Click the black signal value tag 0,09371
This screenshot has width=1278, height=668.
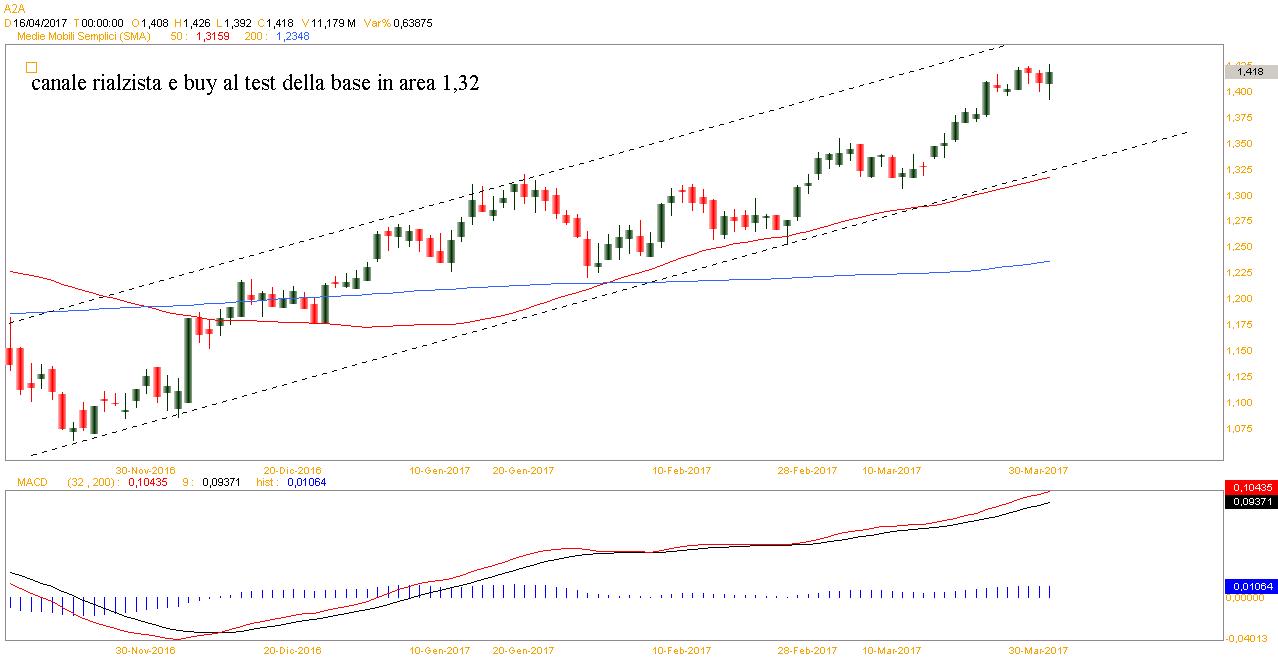[x=1250, y=502]
